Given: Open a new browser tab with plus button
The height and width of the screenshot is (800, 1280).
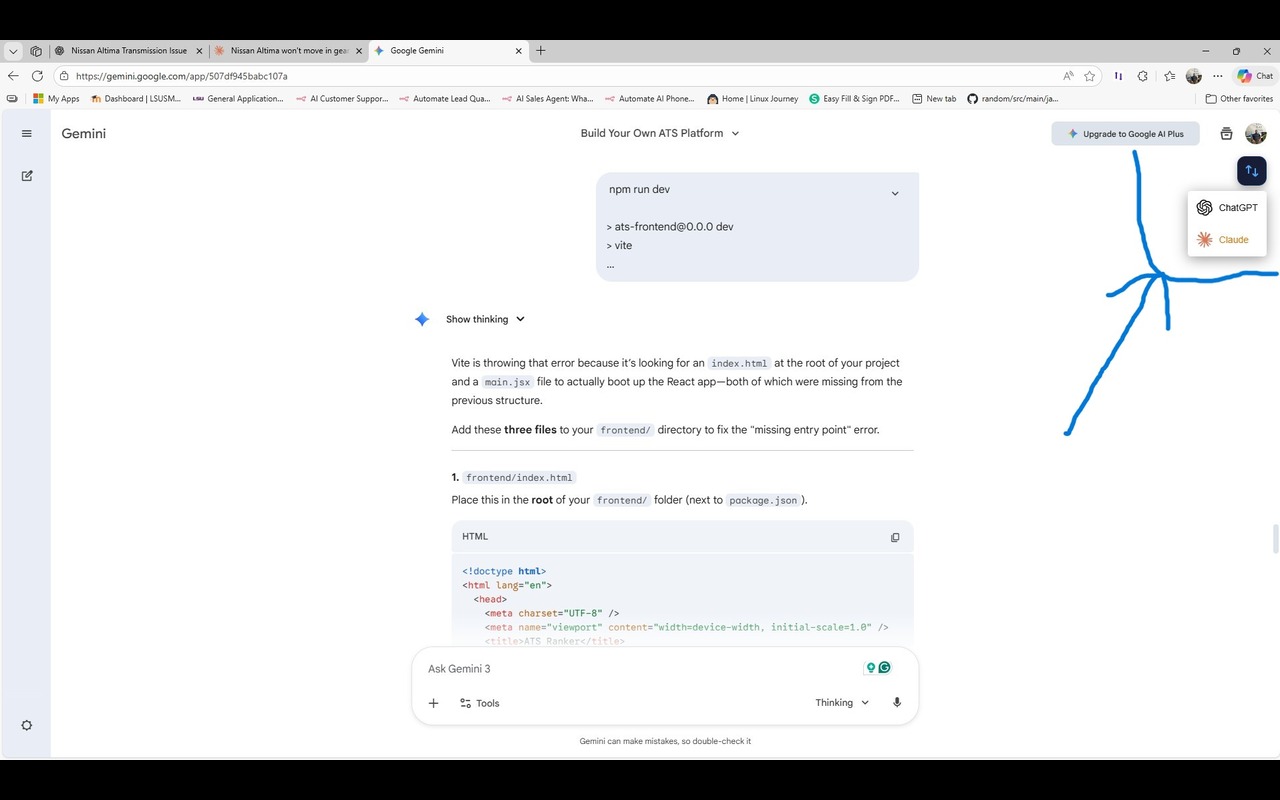Looking at the screenshot, I should click(x=541, y=51).
